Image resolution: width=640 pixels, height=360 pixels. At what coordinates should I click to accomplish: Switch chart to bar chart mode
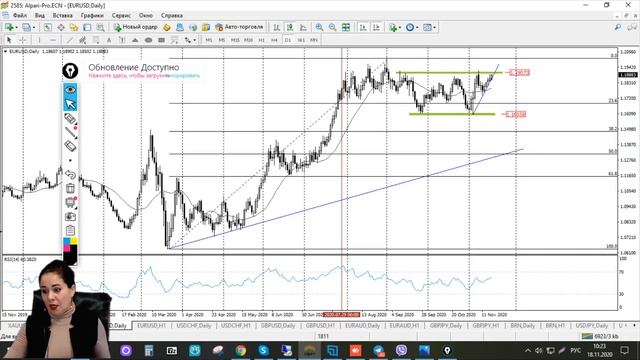tap(277, 27)
